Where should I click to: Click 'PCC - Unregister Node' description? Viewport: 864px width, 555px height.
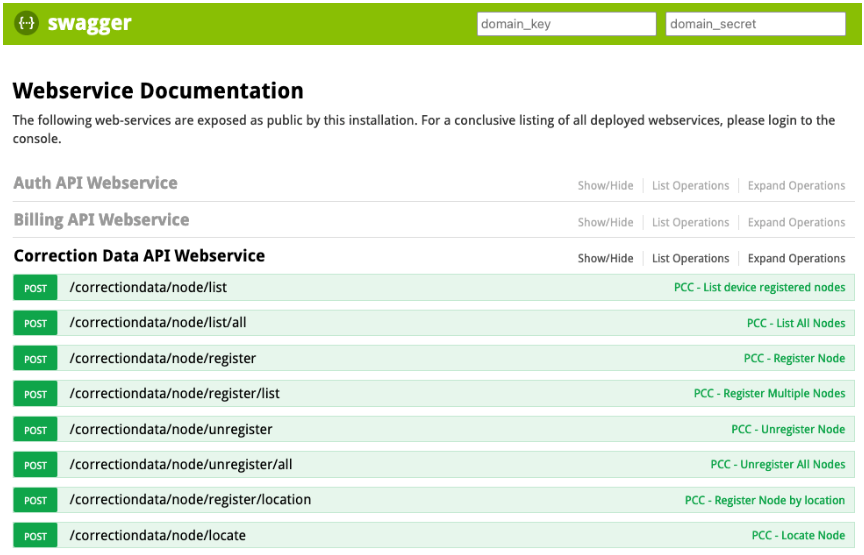pos(788,429)
